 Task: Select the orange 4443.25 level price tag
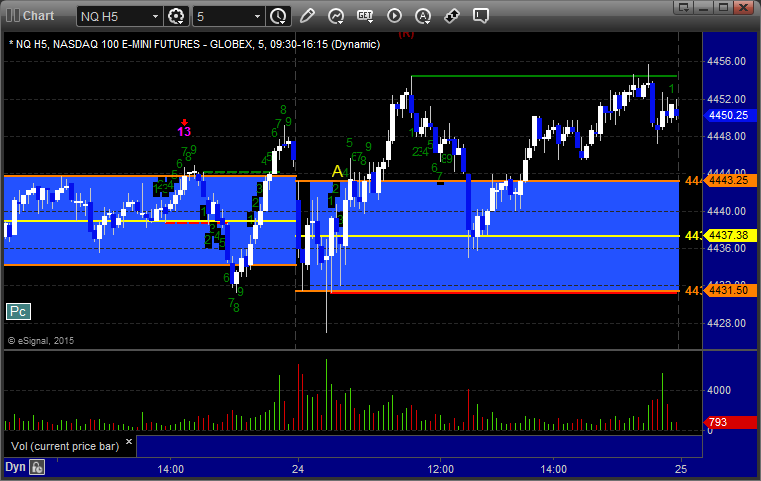click(x=728, y=181)
